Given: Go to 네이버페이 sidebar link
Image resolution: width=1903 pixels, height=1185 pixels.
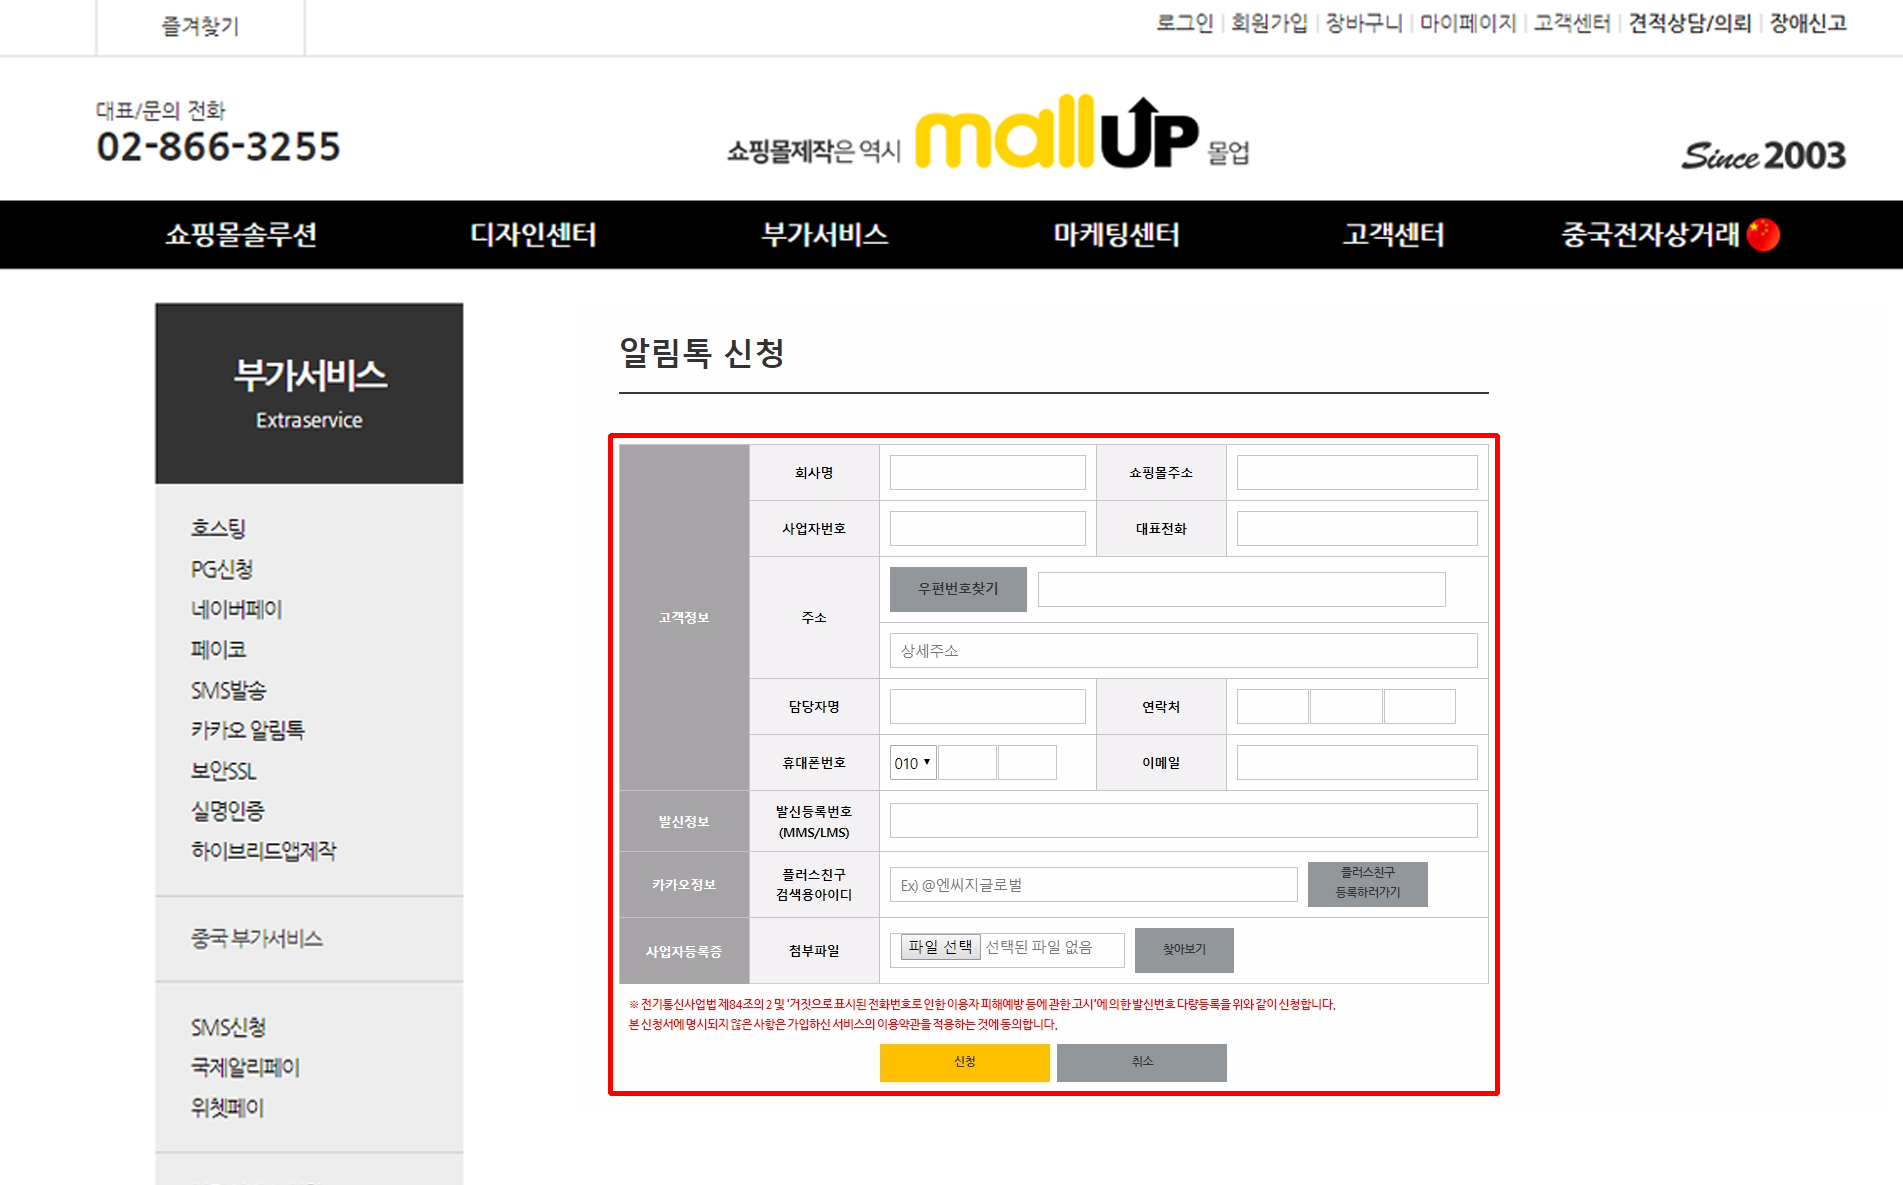Looking at the screenshot, I should 236,609.
